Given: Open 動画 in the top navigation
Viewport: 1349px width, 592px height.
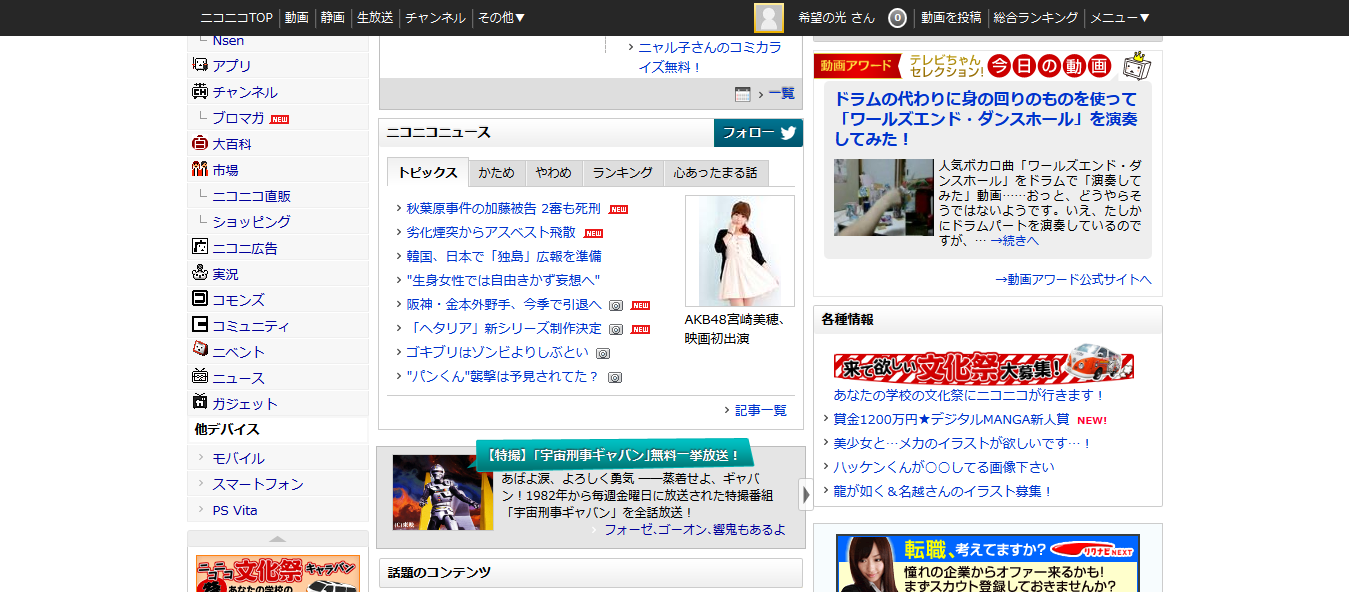Looking at the screenshot, I should coord(296,18).
